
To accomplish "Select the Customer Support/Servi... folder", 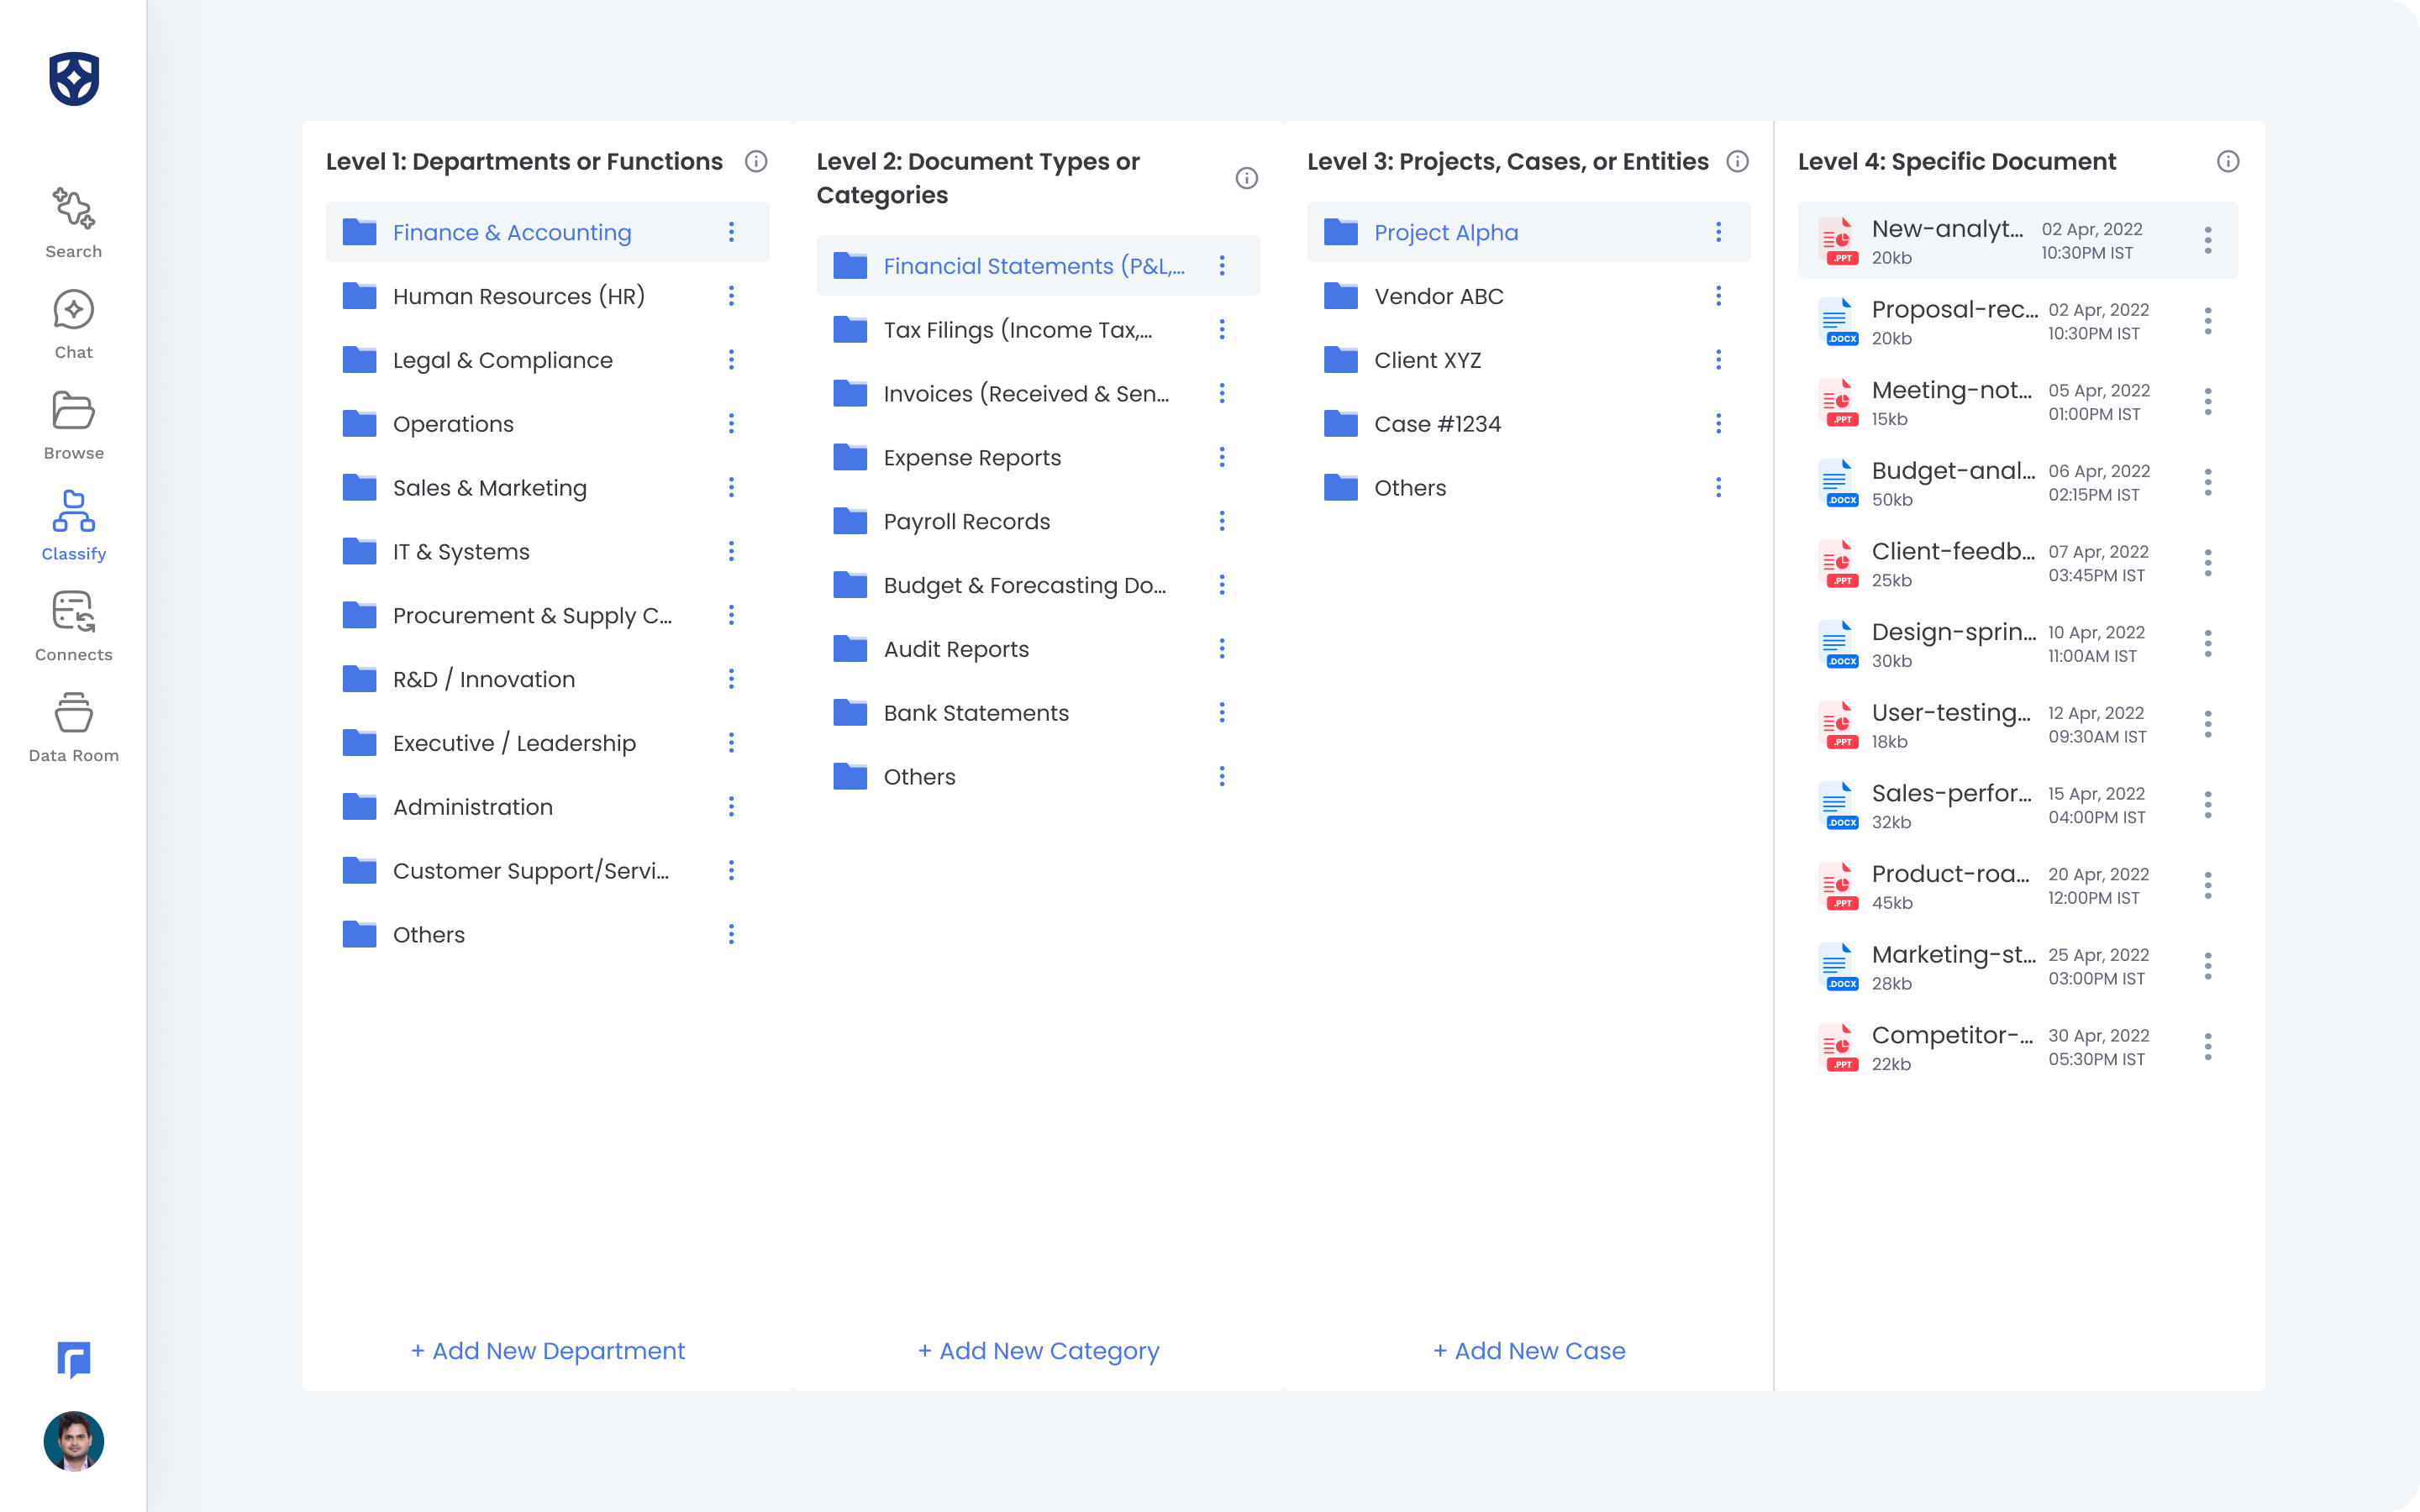I will point(548,871).
